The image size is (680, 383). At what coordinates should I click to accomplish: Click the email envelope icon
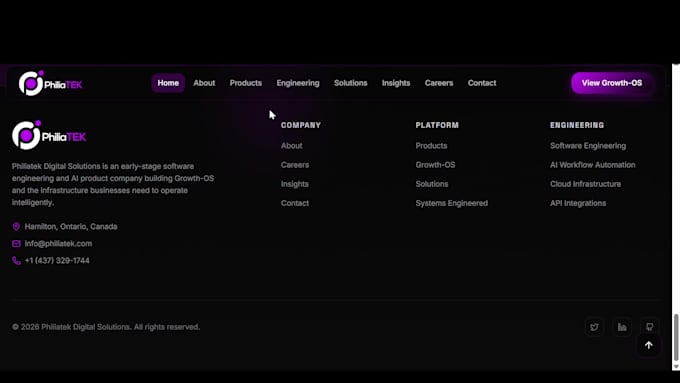click(16, 244)
